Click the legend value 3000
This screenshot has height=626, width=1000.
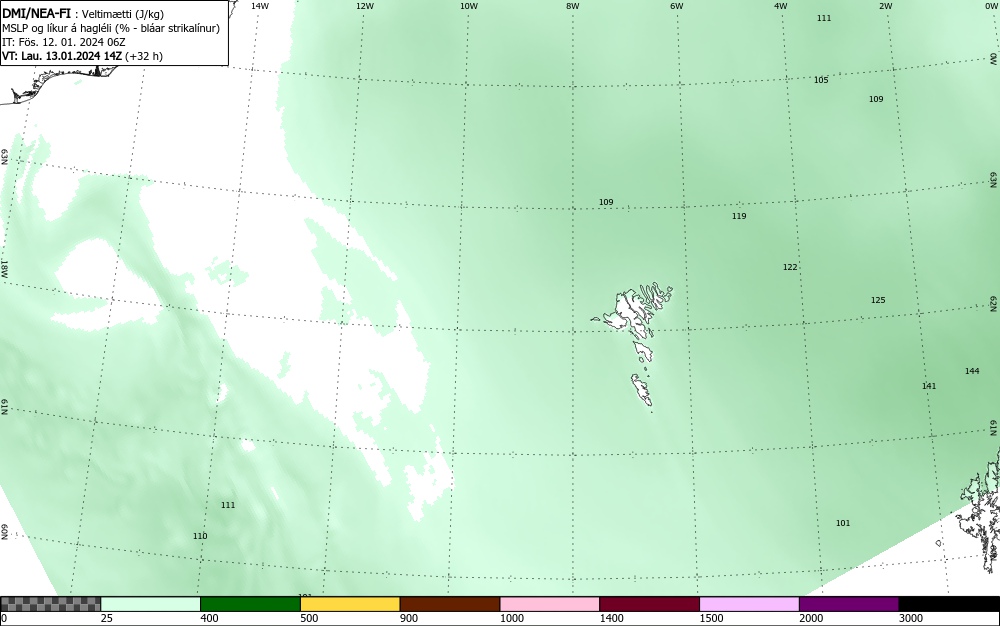911,618
